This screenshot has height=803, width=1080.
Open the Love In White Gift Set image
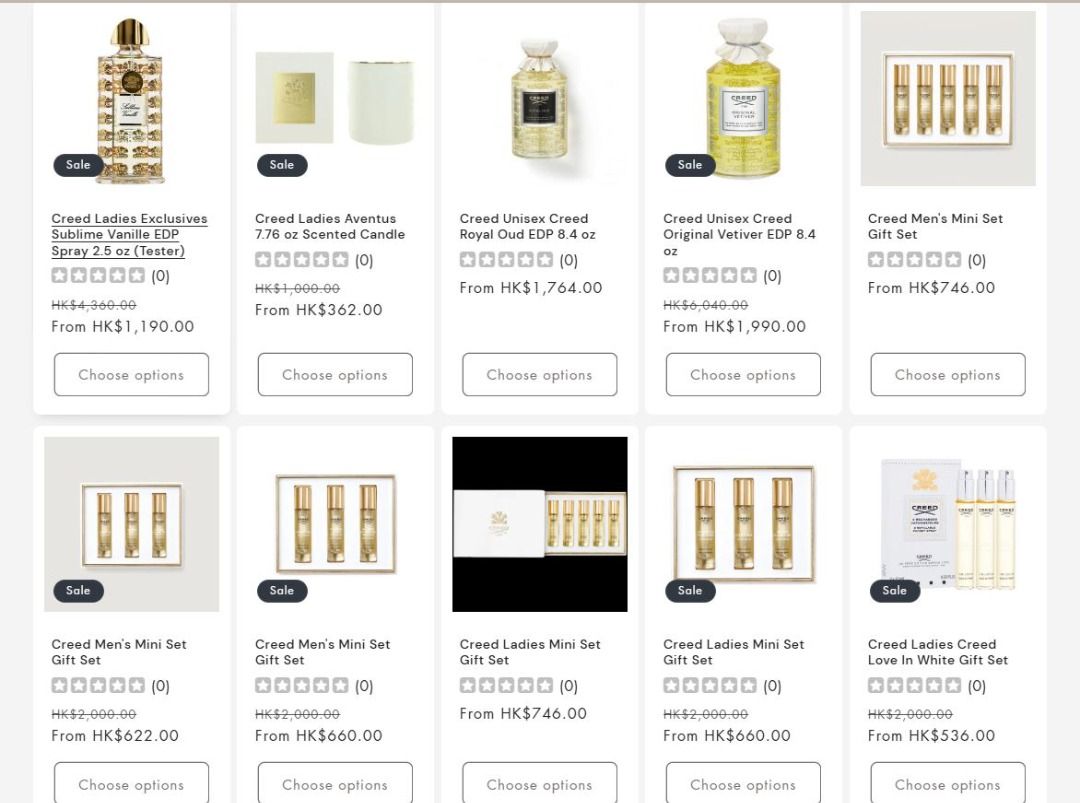click(948, 524)
